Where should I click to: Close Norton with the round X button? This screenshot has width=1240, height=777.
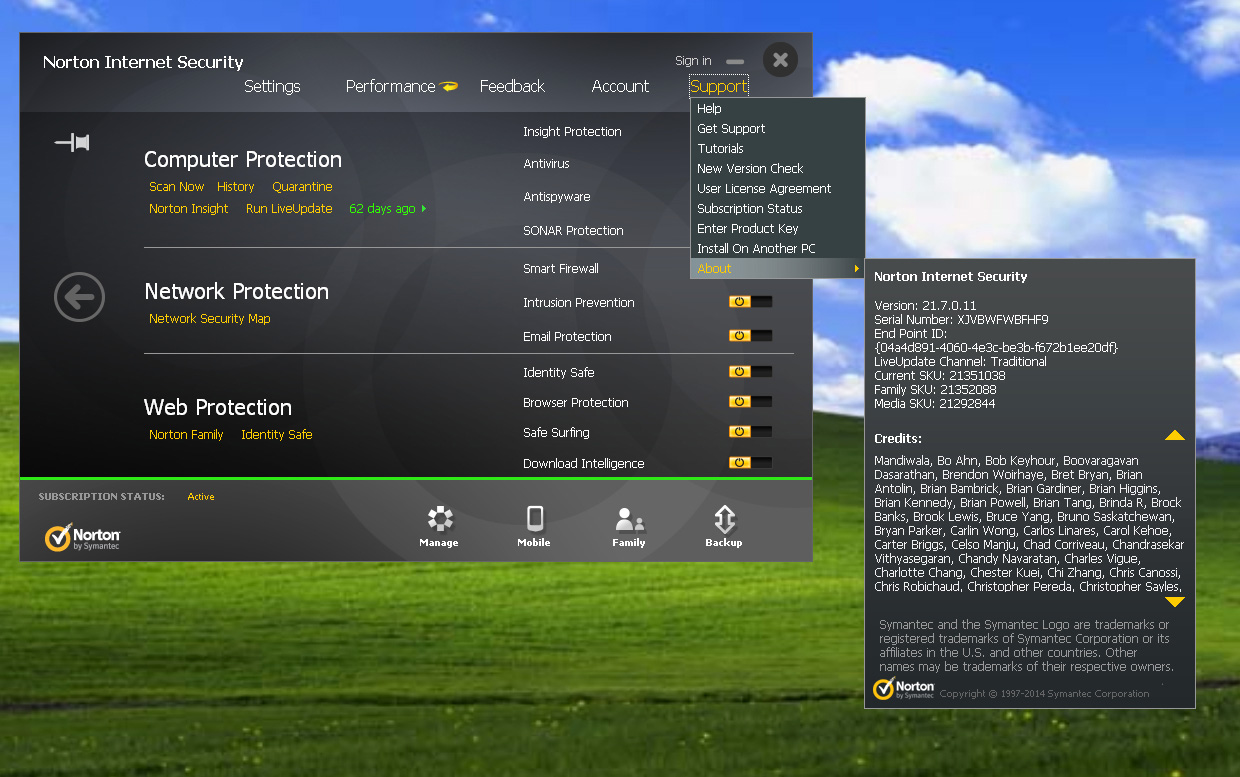780,60
